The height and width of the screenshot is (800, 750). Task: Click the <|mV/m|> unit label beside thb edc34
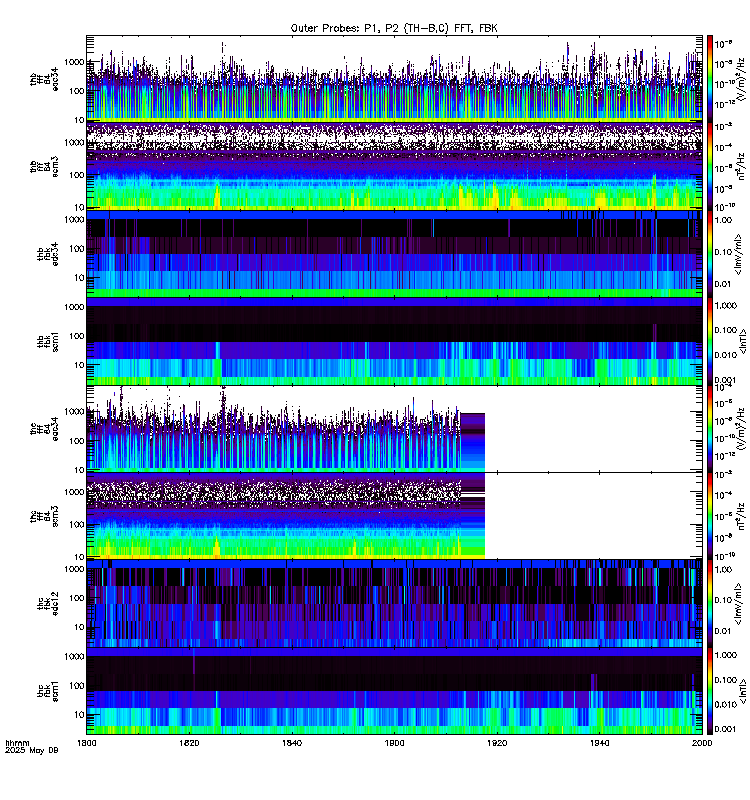pos(739,254)
